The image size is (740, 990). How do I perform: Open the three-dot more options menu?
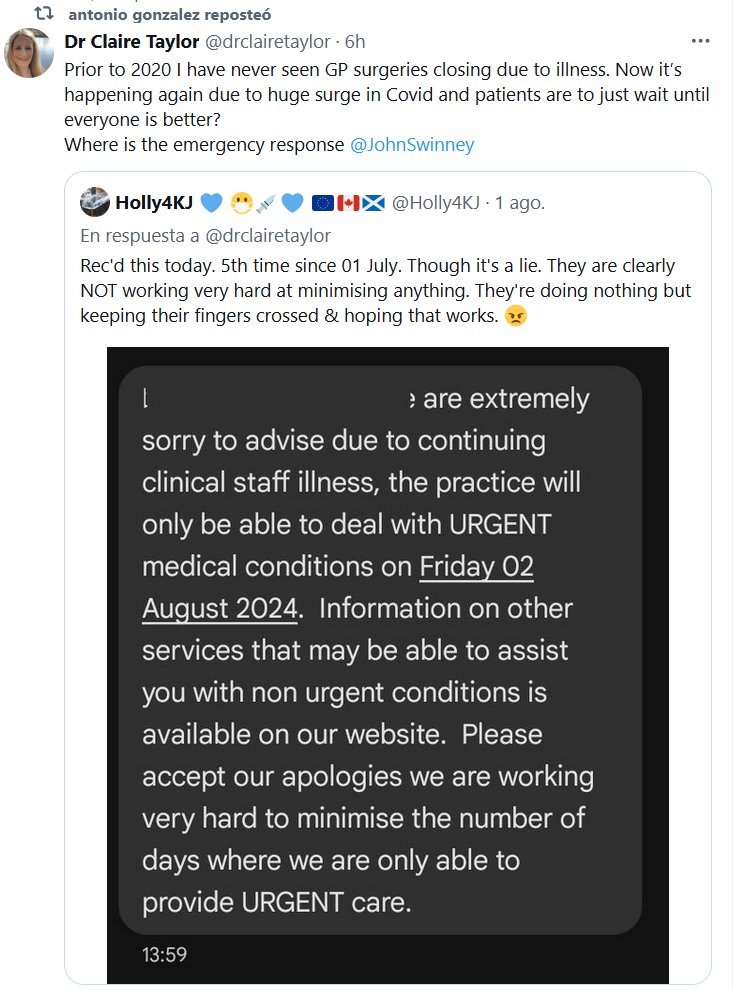tap(700, 41)
